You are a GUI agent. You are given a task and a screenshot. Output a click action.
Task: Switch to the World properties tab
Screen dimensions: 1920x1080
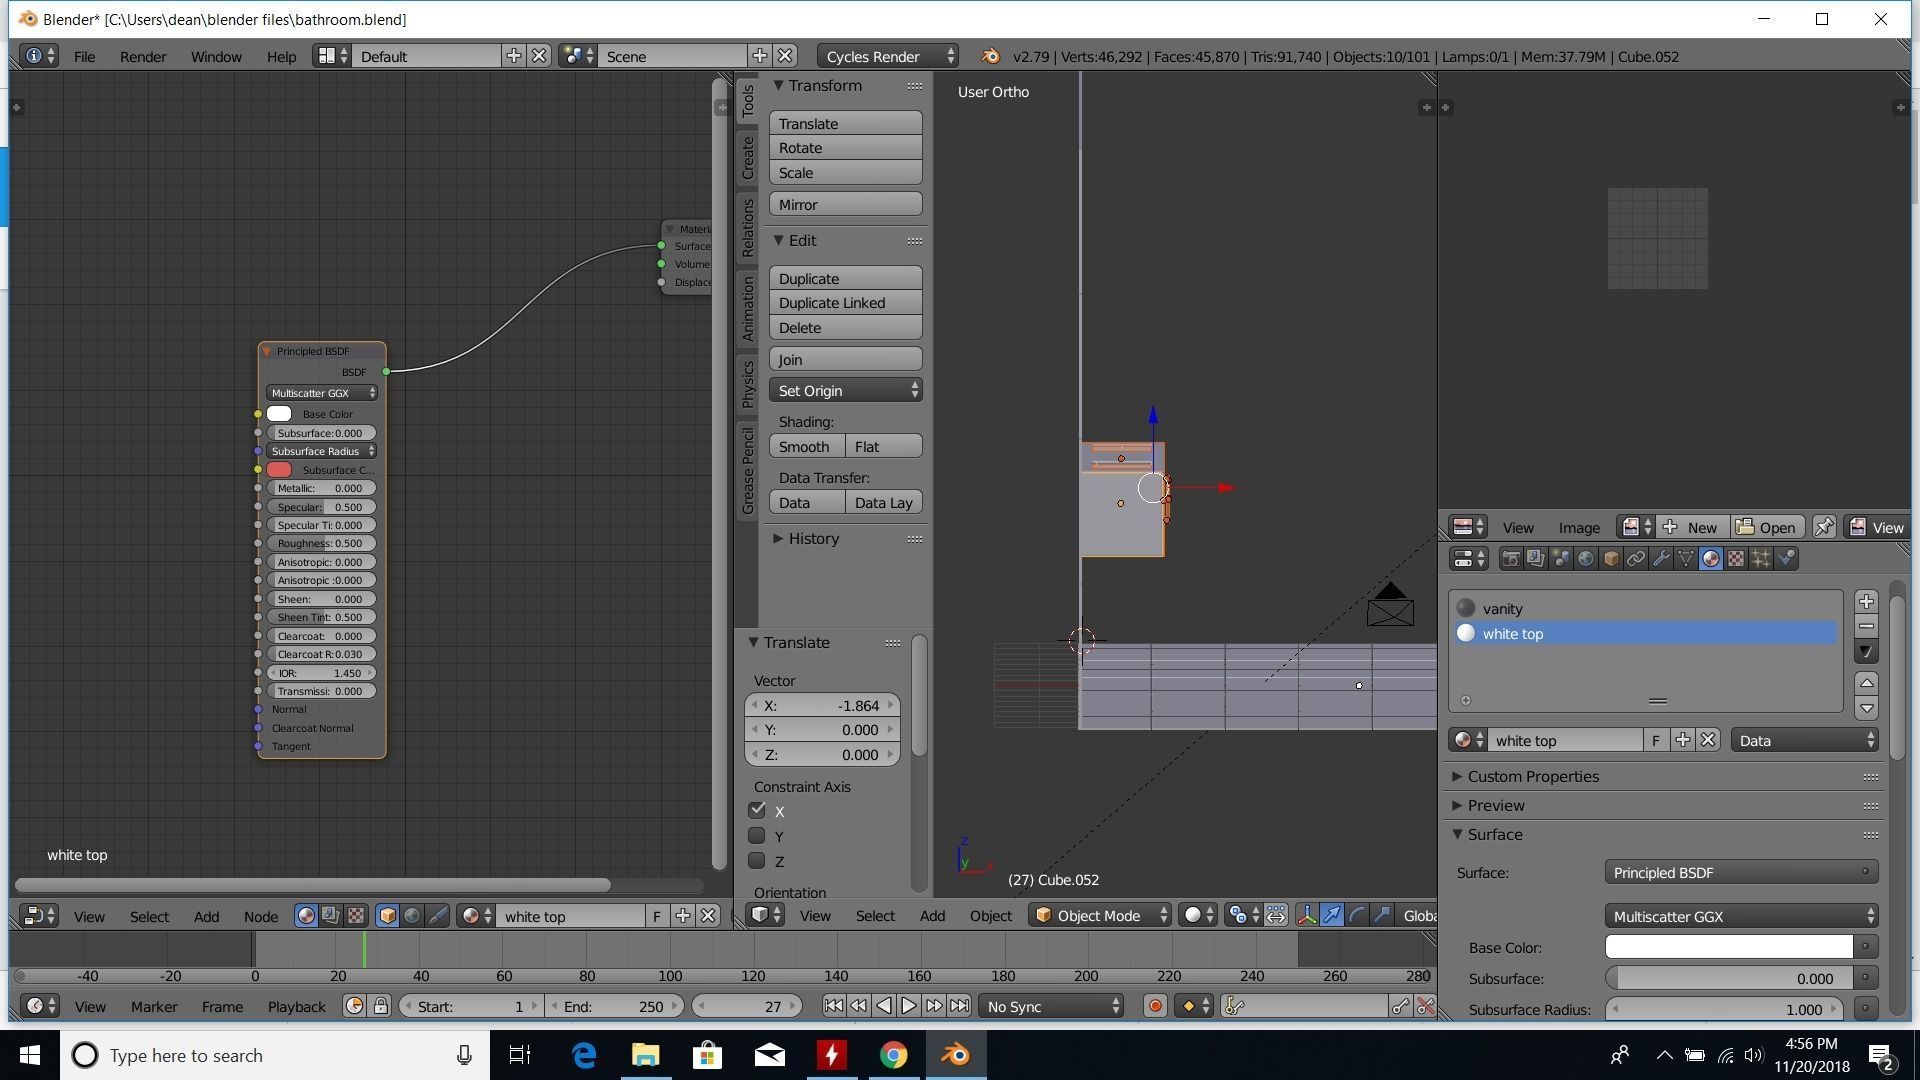click(1586, 559)
